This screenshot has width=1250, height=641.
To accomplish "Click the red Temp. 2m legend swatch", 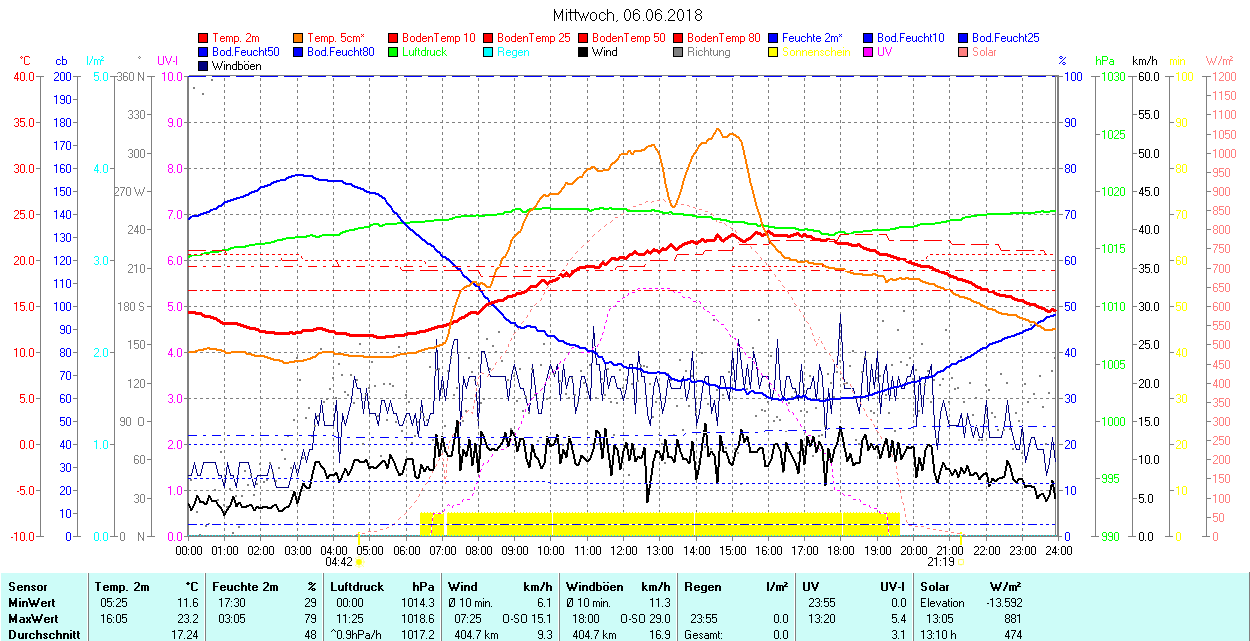I will (x=204, y=38).
